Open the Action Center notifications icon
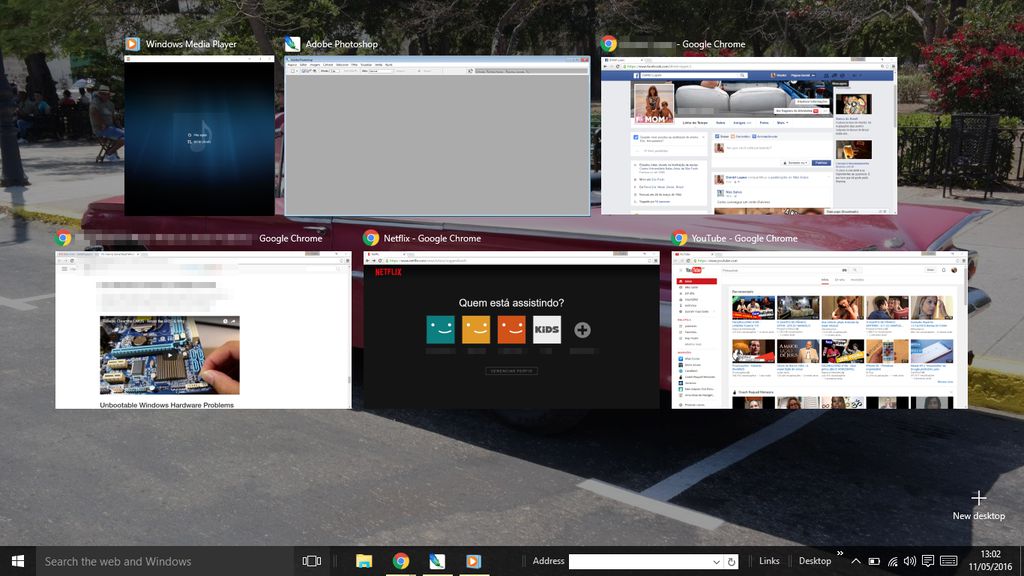The image size is (1024, 576). [x=928, y=561]
